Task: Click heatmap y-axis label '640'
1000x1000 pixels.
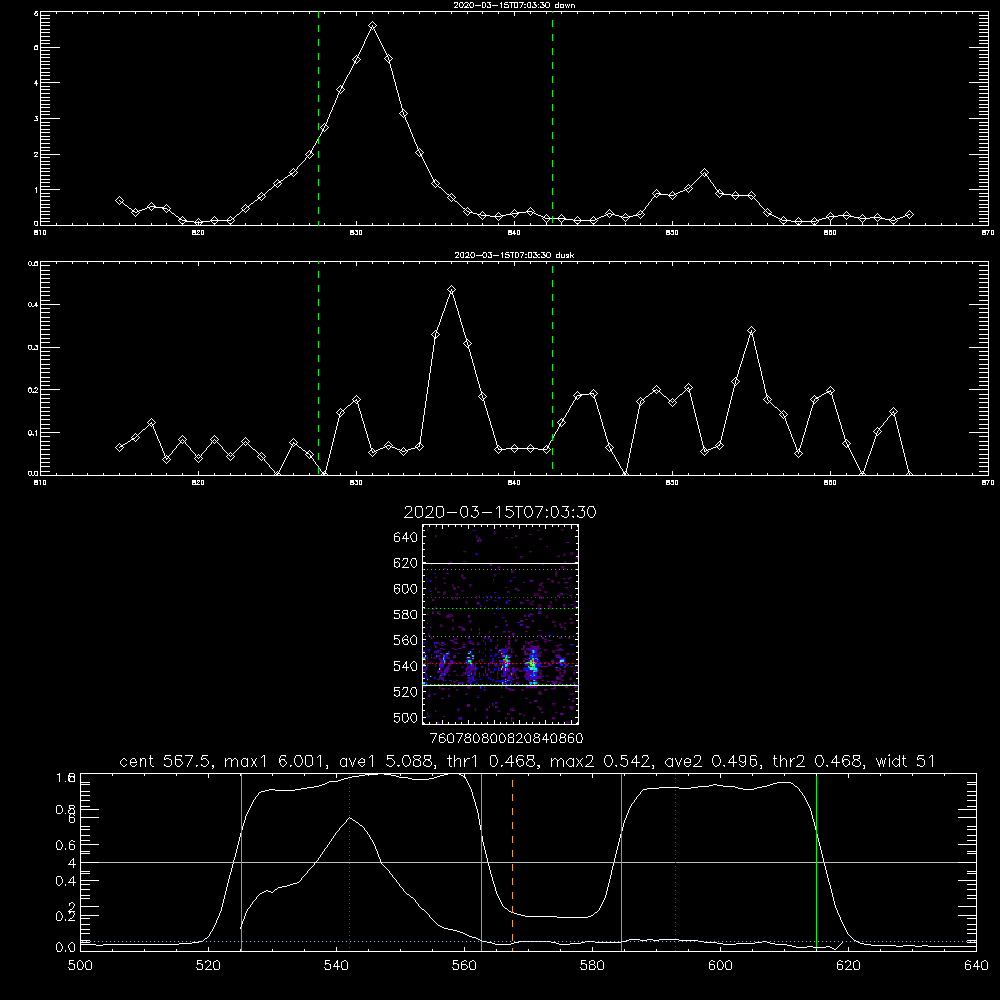Action: tap(405, 538)
